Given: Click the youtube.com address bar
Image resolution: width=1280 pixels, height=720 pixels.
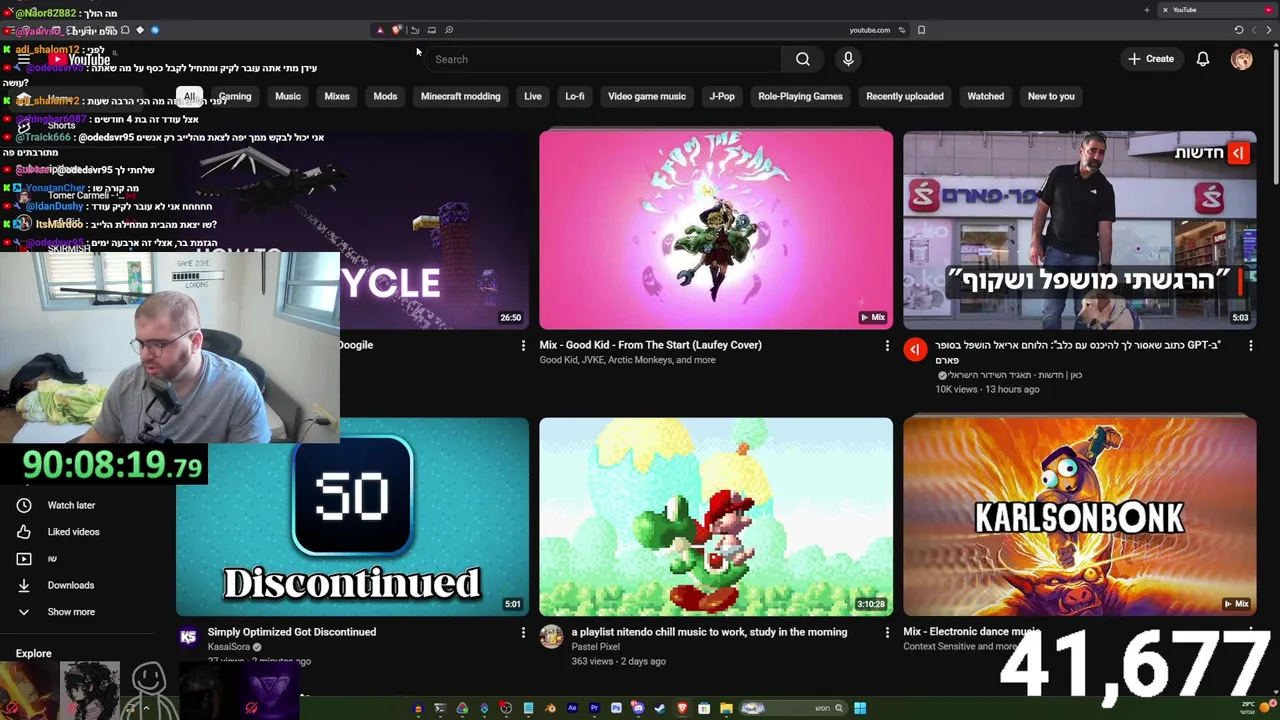Looking at the screenshot, I should coord(870,30).
